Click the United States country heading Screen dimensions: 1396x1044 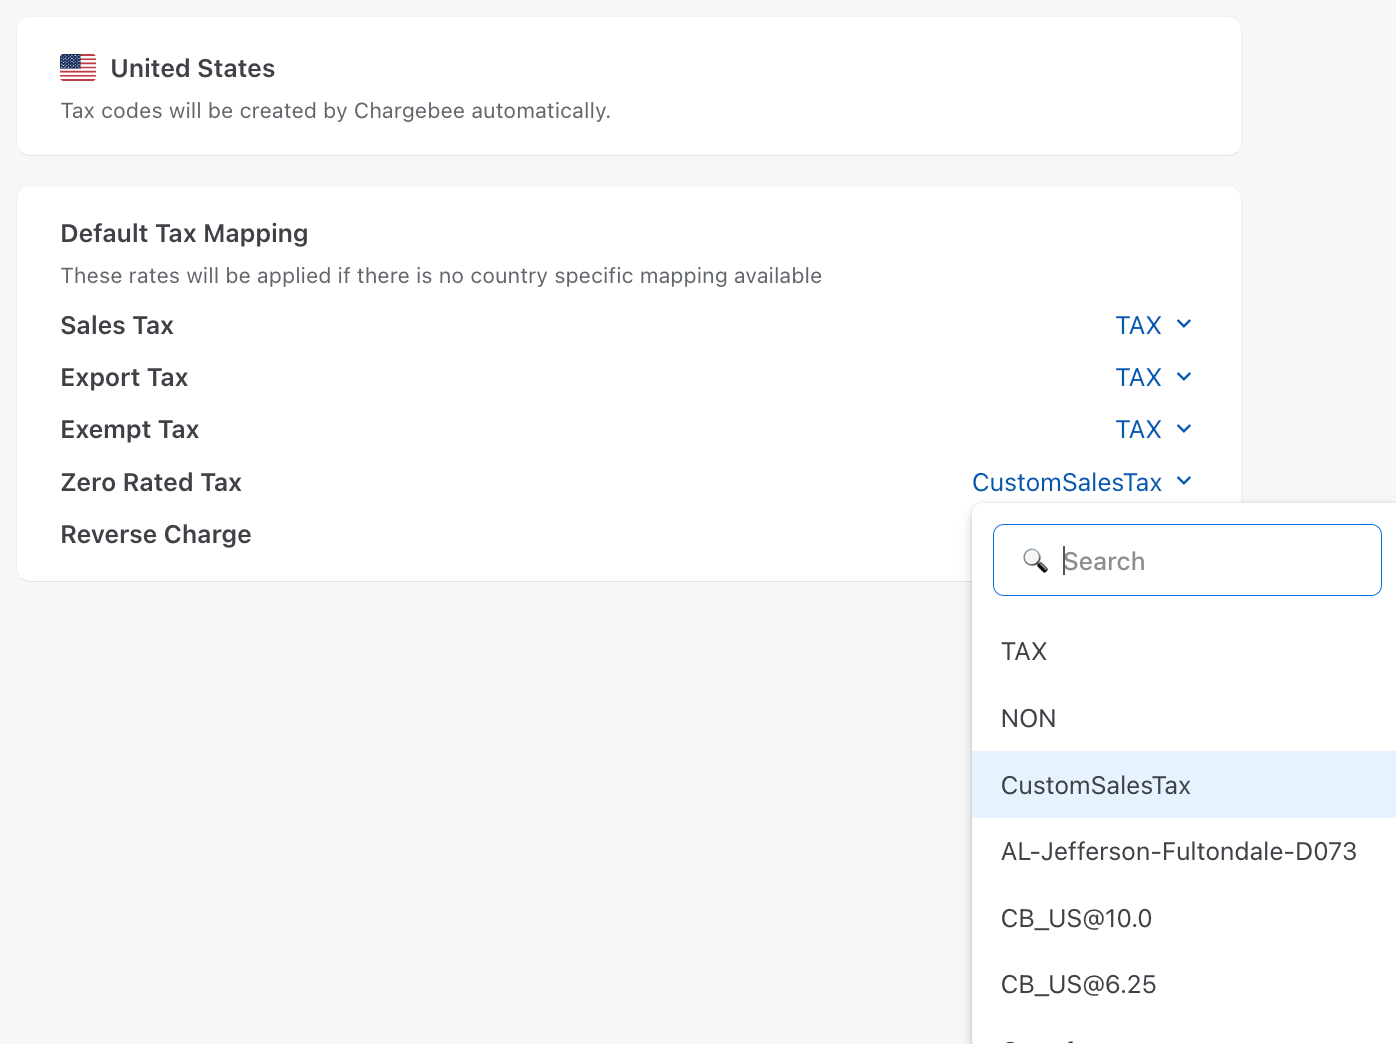click(192, 68)
